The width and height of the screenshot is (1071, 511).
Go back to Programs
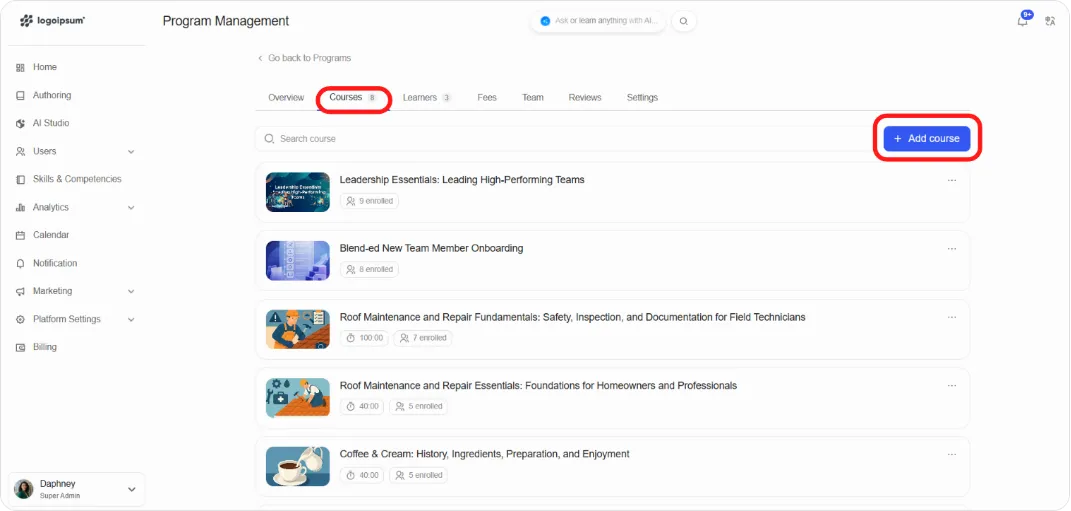click(x=304, y=58)
